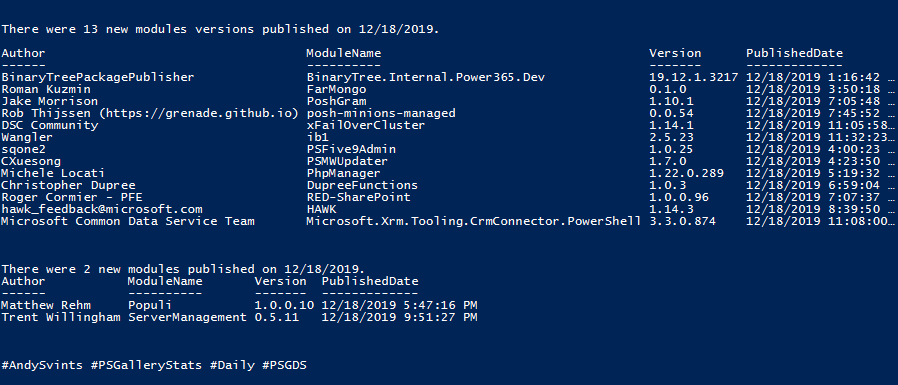Screen dimensions: 898x385
Task: Click the Author column header in top table
Action: (23, 53)
